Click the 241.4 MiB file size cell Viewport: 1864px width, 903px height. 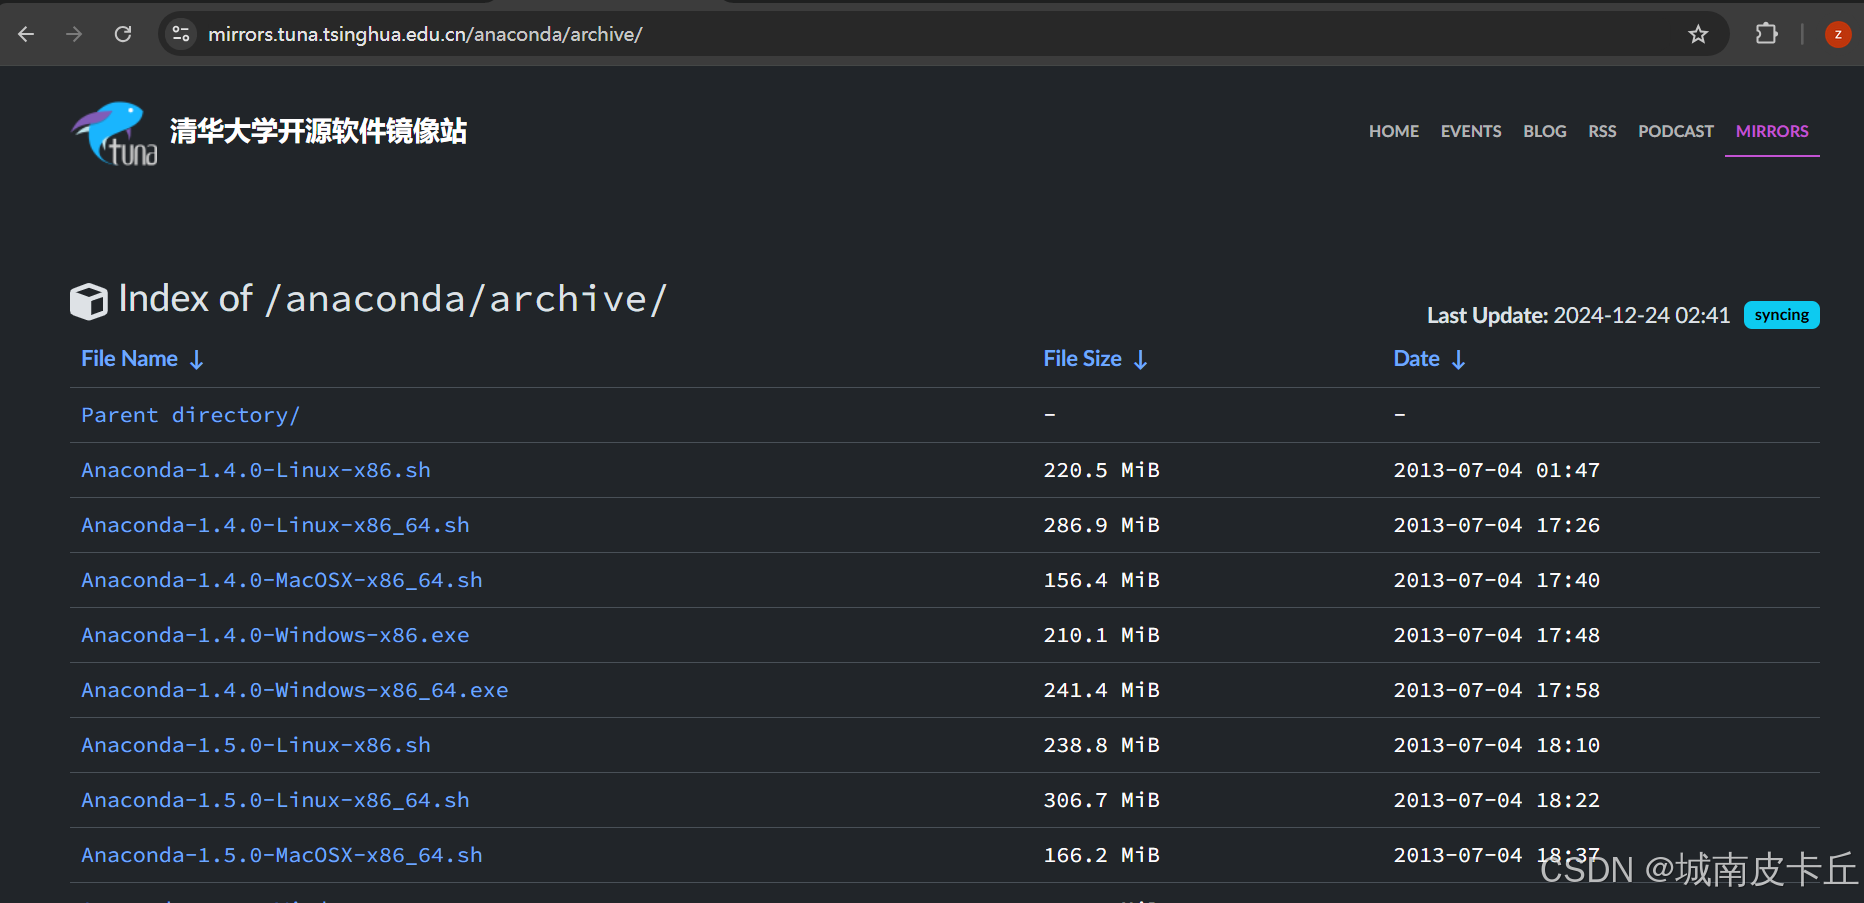tap(1101, 690)
